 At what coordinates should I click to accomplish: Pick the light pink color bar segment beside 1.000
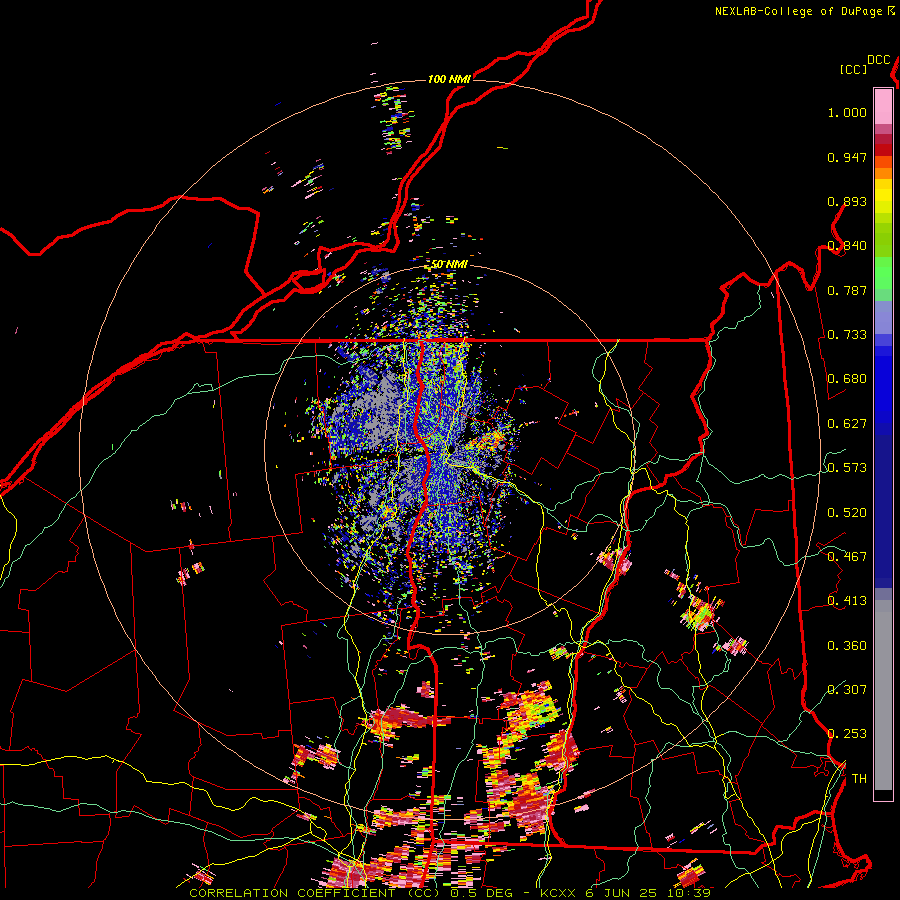[883, 107]
